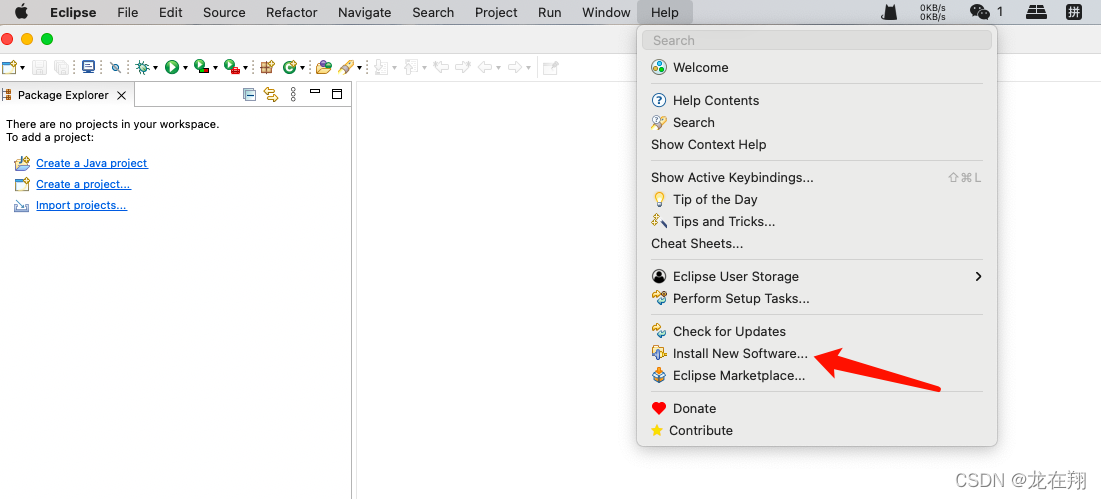Click the Previous Annotation toolbar icon

(x=411, y=67)
